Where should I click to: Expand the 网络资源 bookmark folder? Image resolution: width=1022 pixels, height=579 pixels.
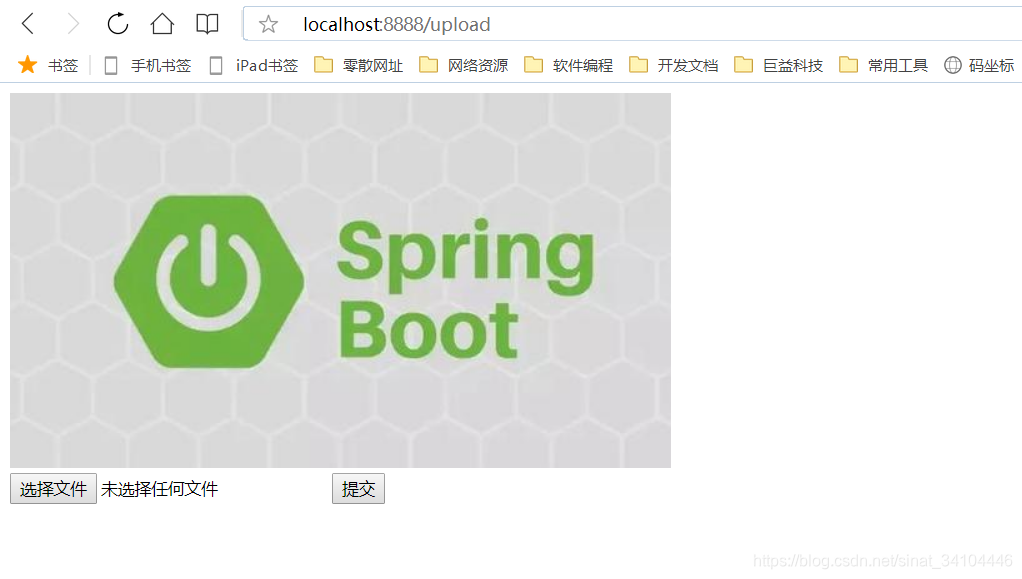click(463, 65)
